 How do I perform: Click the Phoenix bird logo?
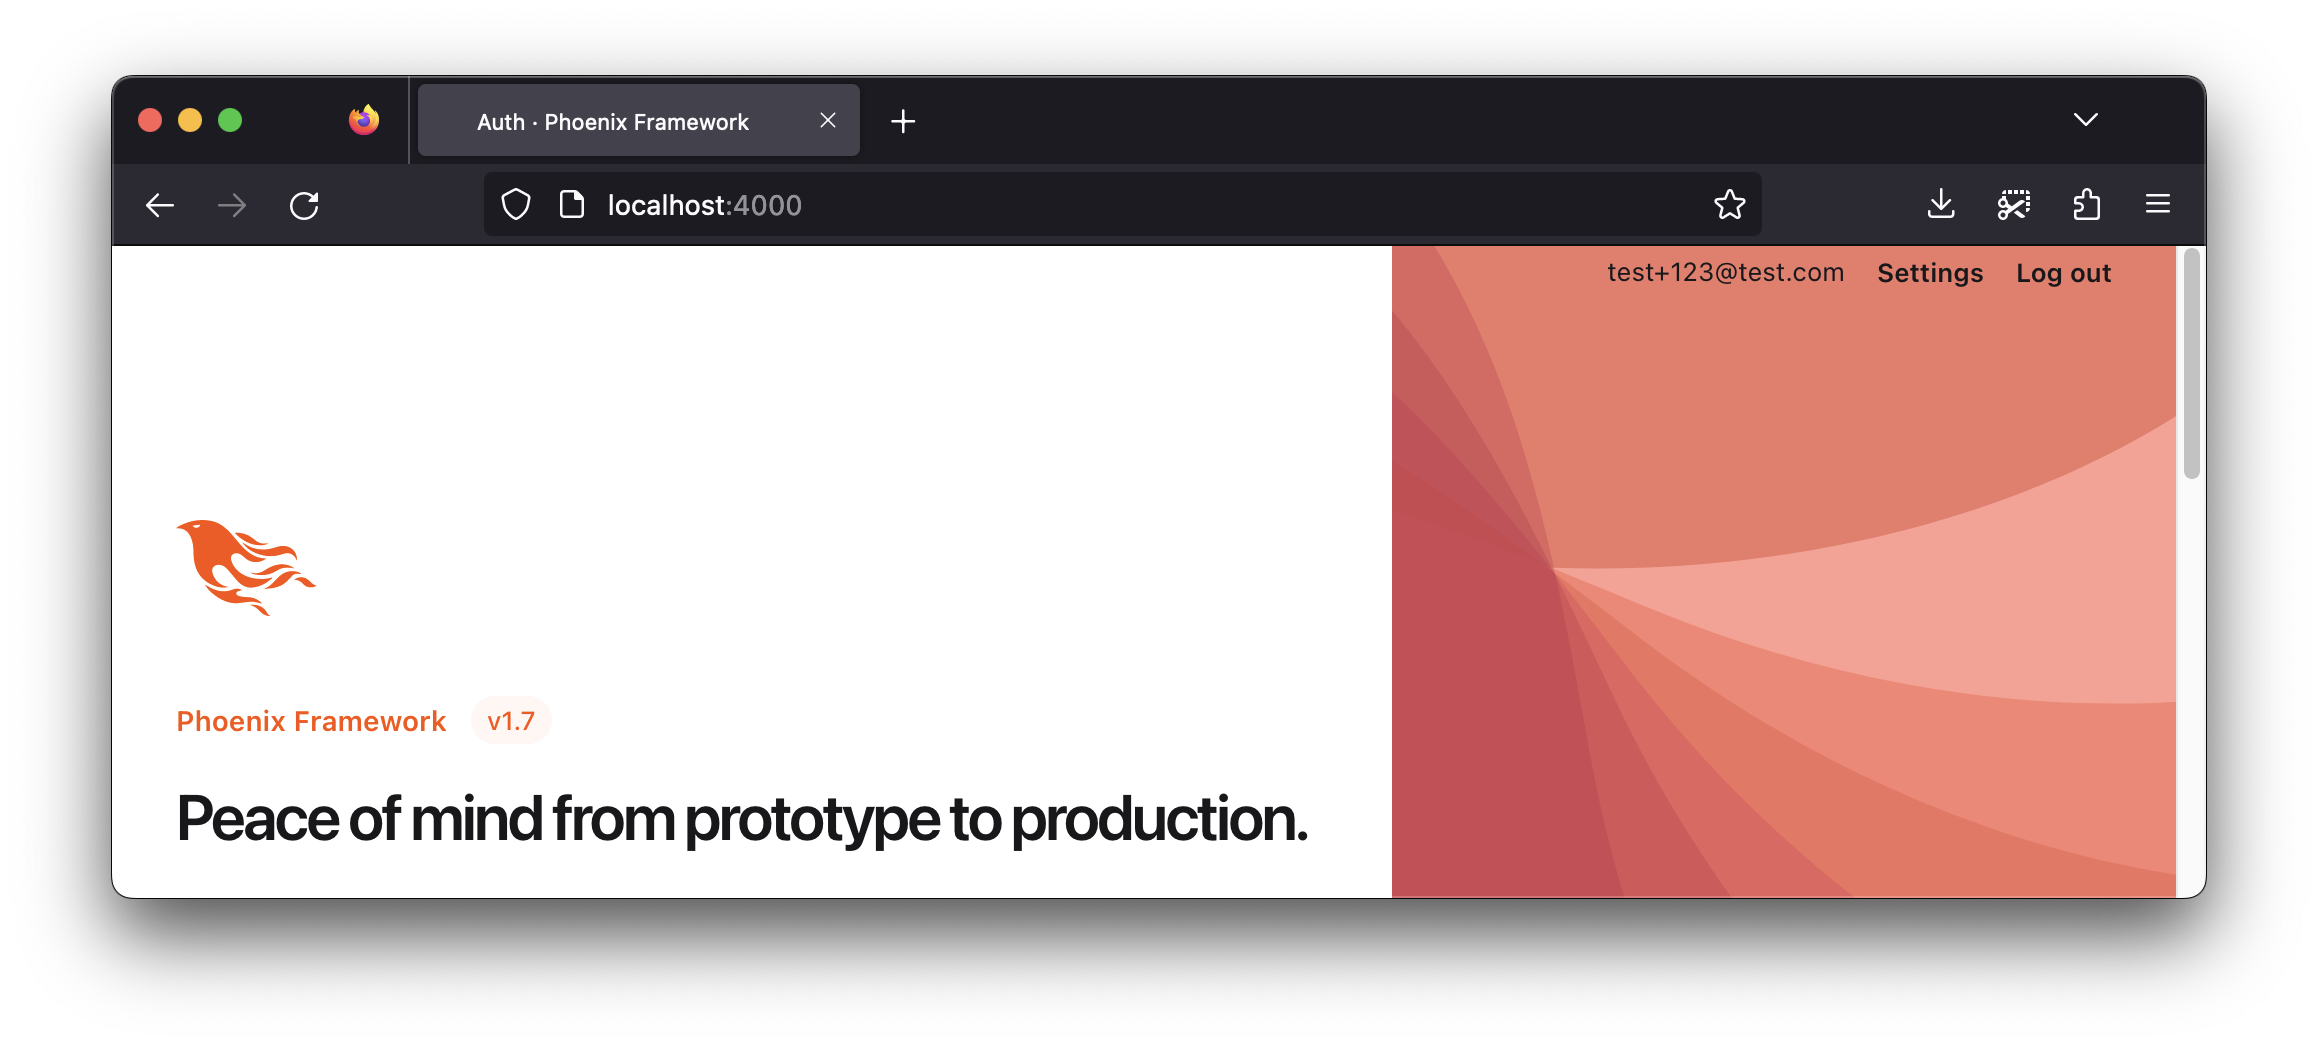[246, 567]
